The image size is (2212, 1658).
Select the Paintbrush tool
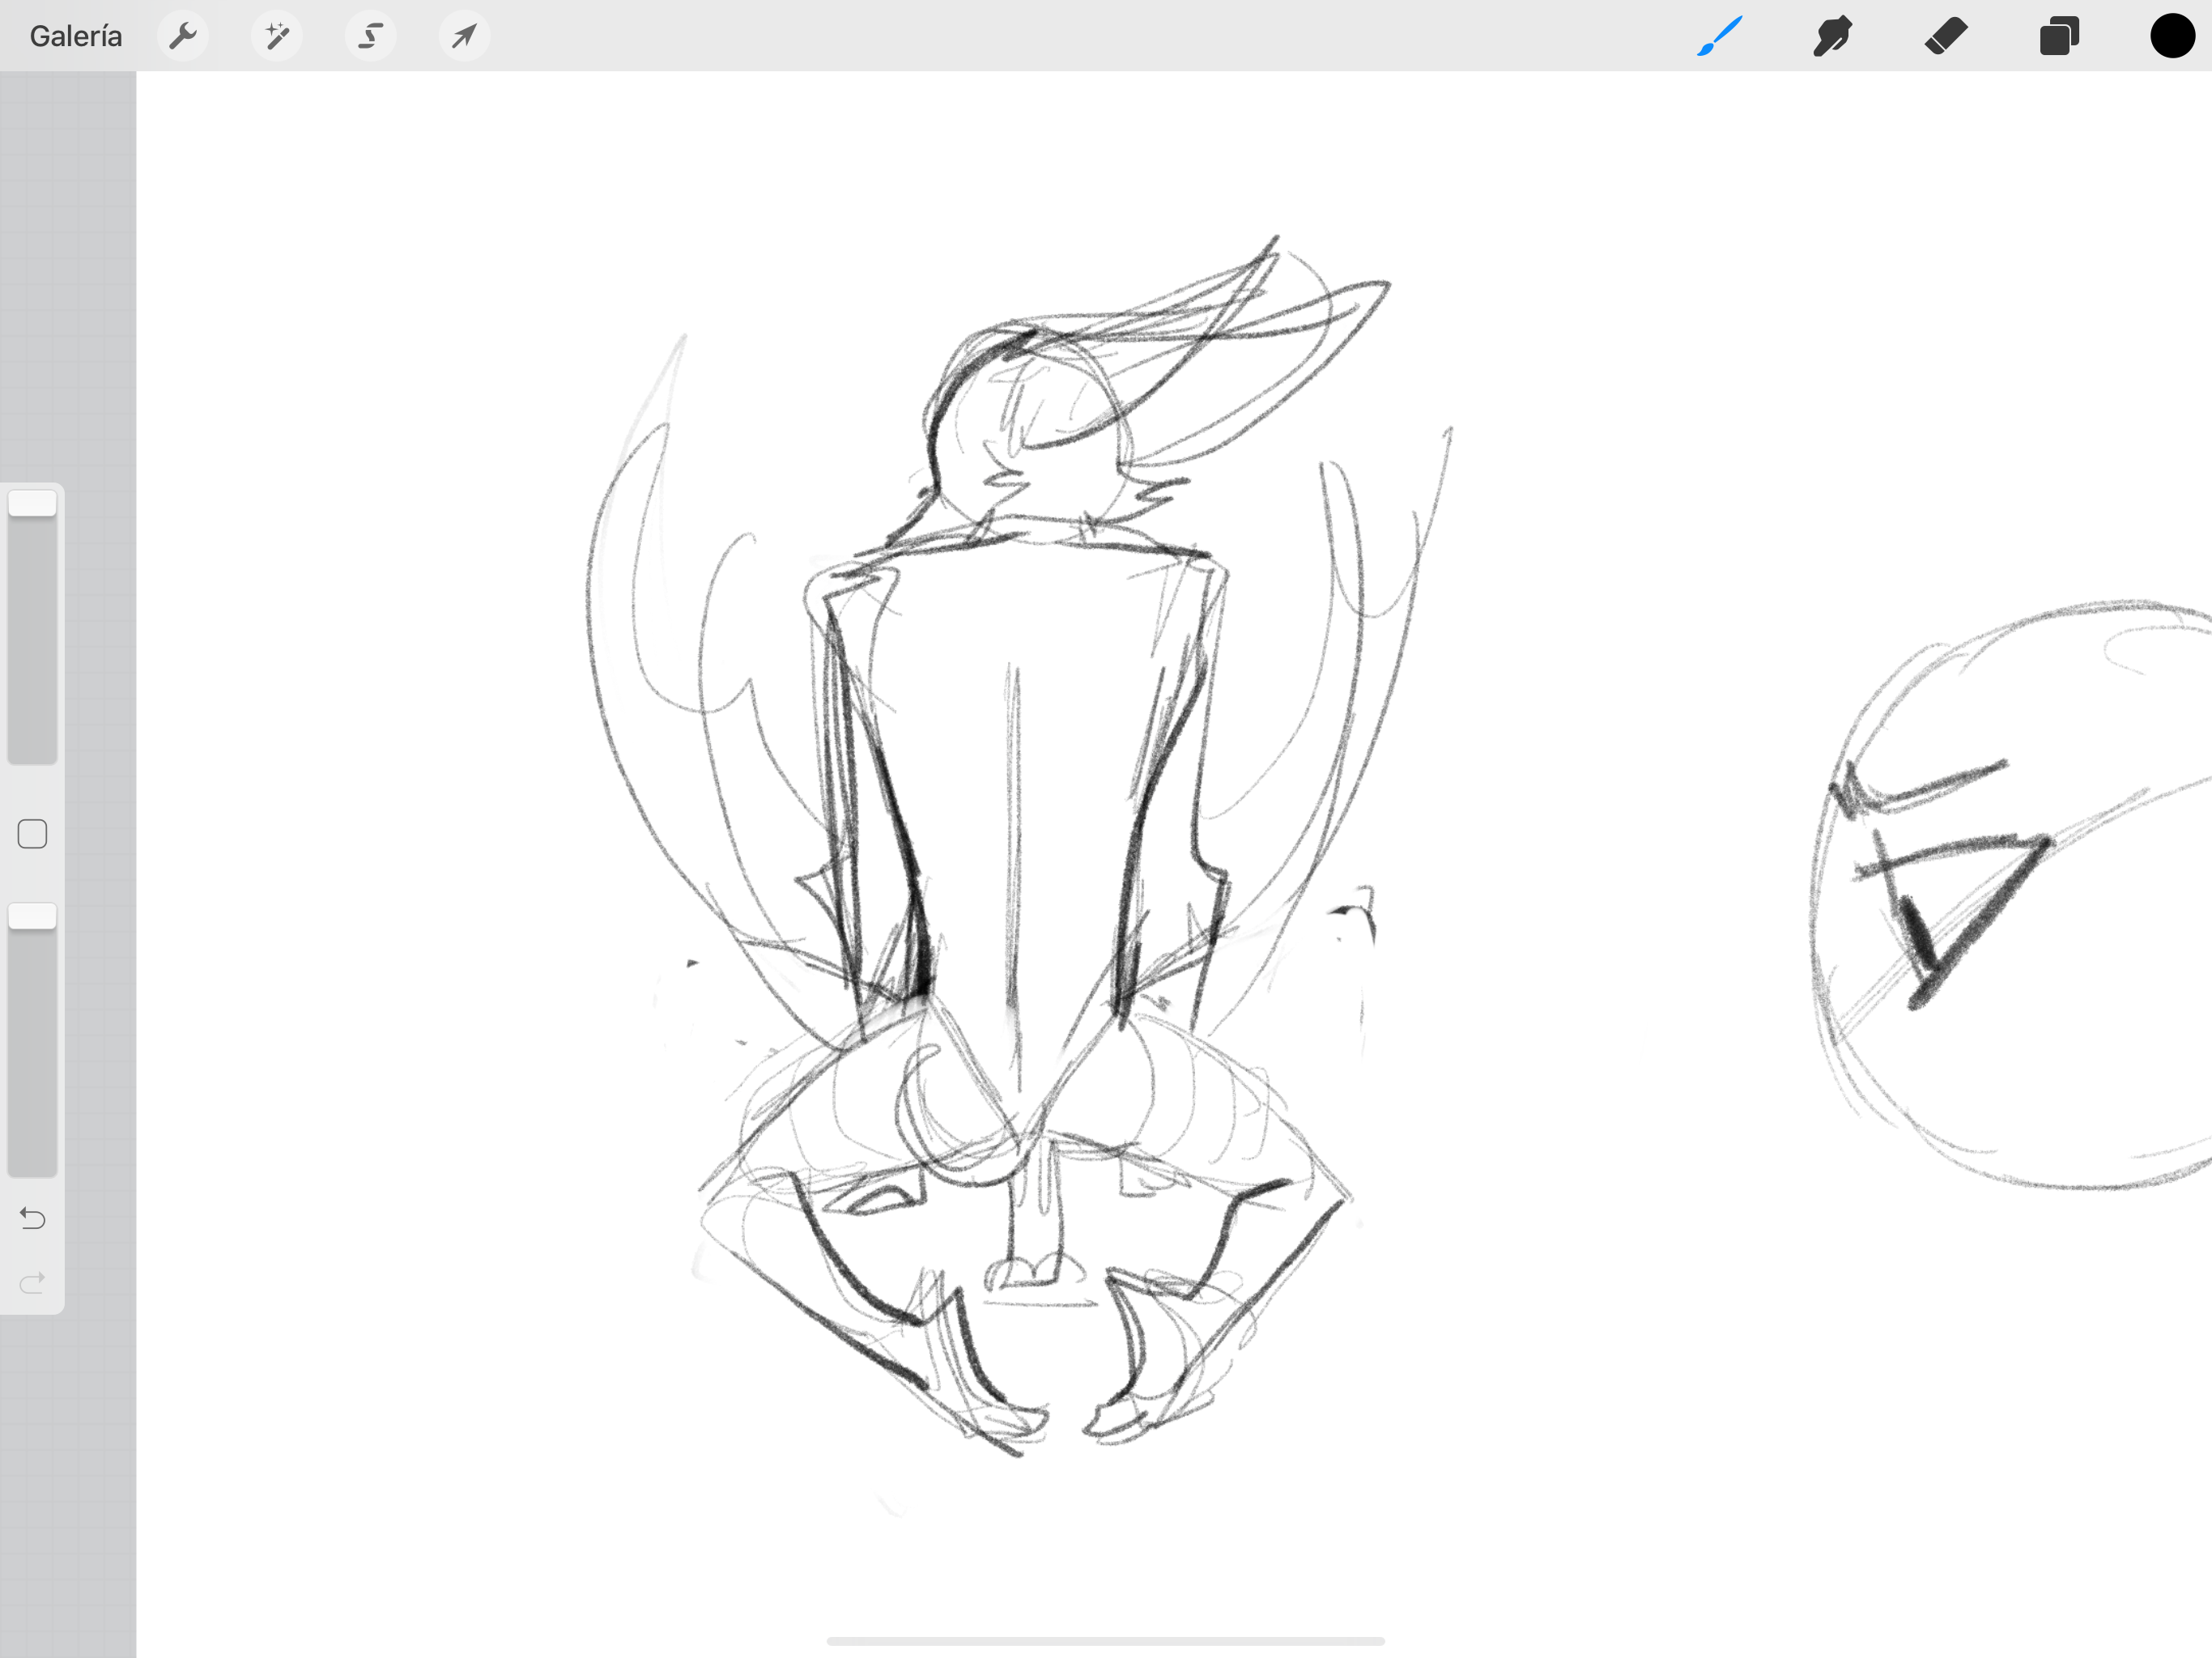1720,36
